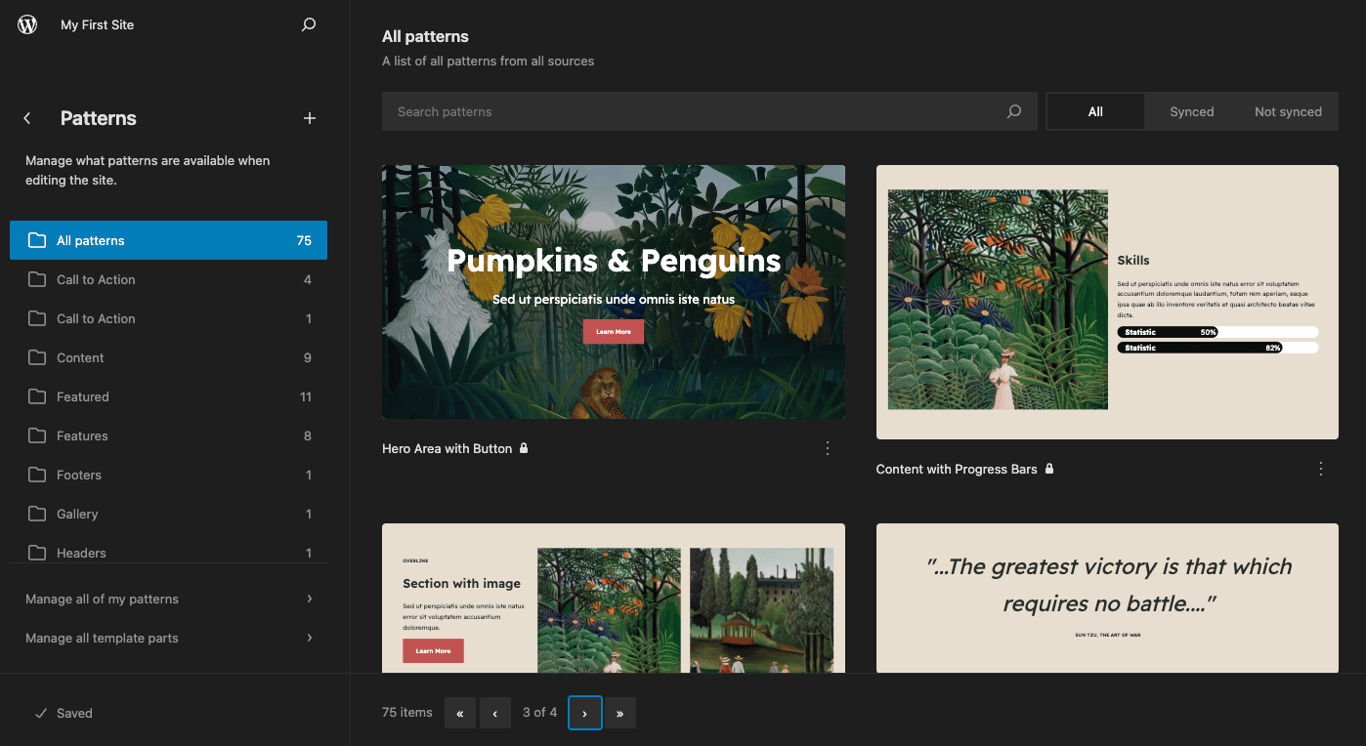Open the Call to Action category with 1 pattern
This screenshot has width=1366, height=746.
pos(169,319)
